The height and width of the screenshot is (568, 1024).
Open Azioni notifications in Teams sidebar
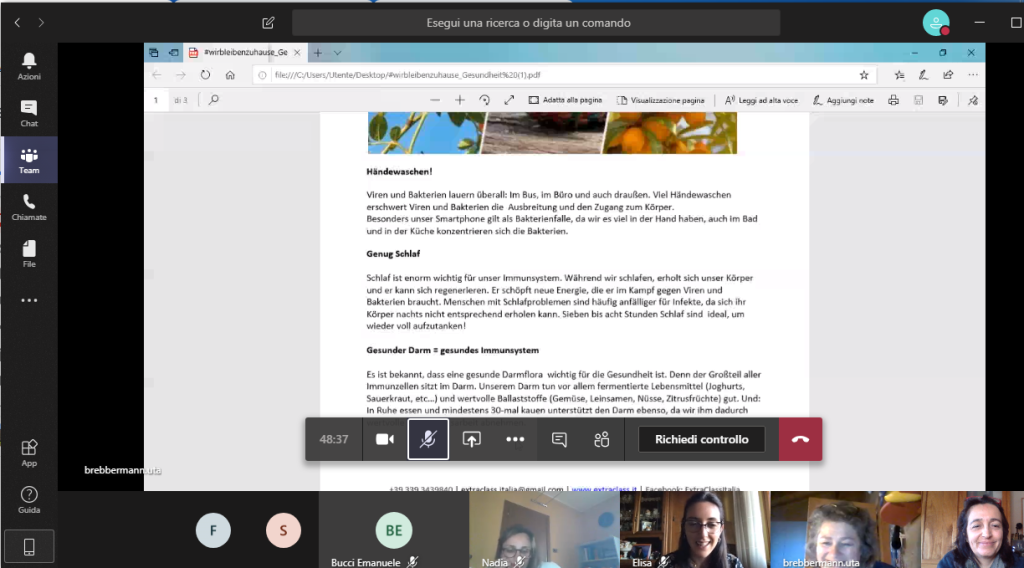coord(29,66)
